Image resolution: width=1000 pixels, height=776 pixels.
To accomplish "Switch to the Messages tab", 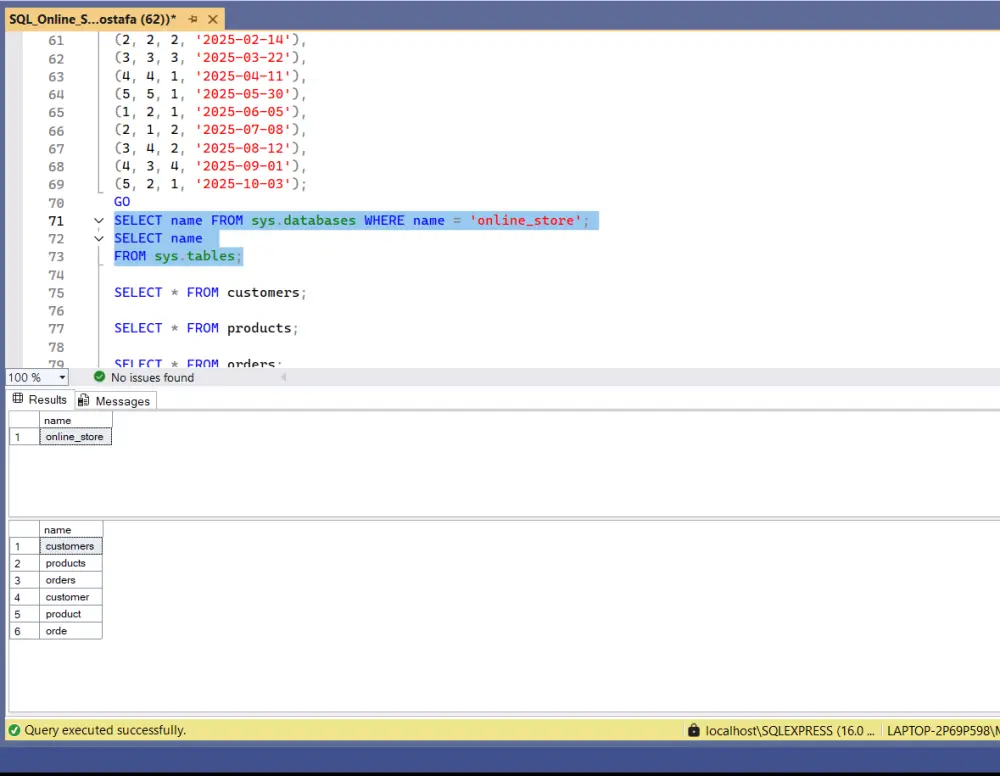I will click(x=122, y=401).
